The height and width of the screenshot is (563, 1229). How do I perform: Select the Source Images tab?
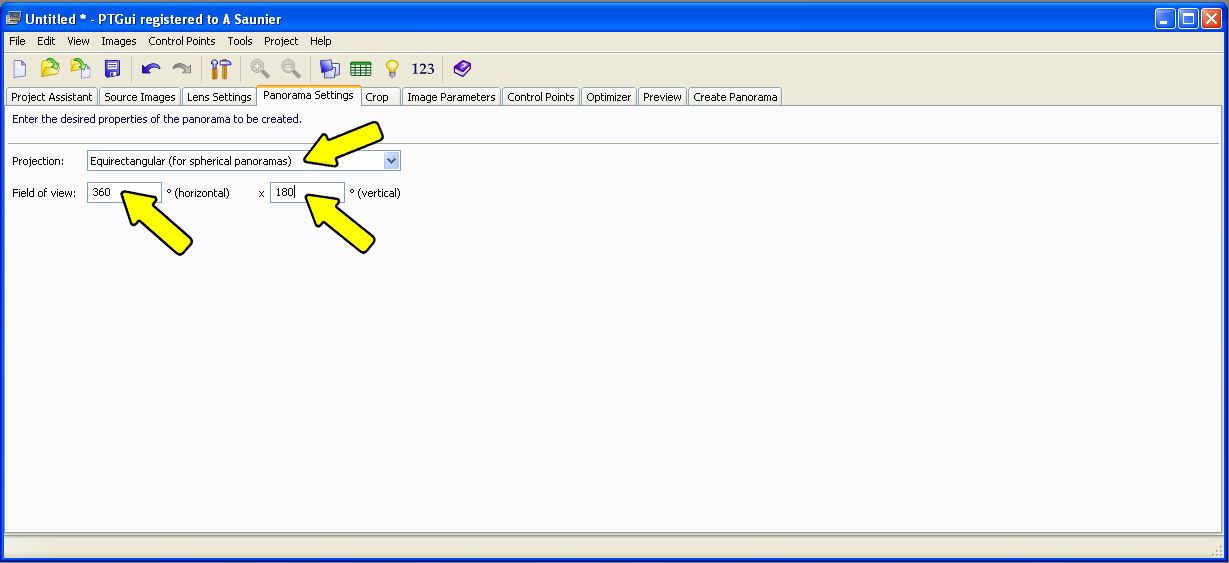(x=139, y=97)
